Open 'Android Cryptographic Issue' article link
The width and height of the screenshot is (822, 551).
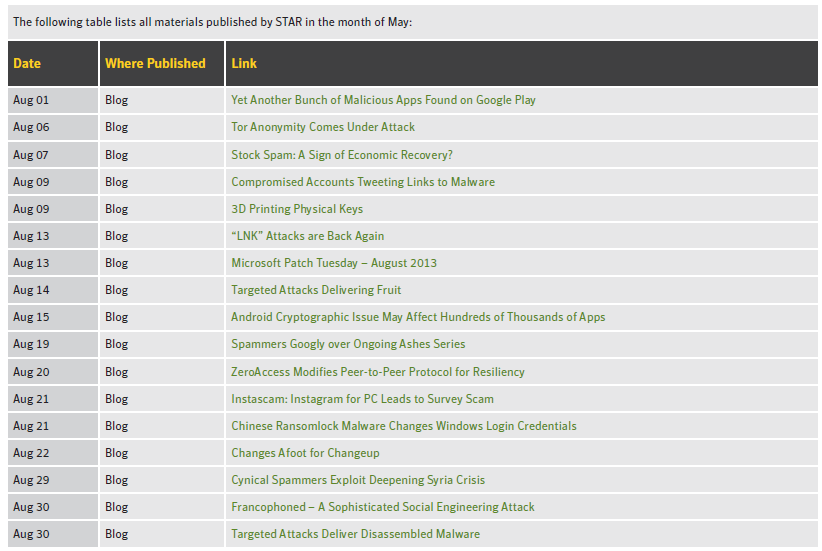[418, 317]
